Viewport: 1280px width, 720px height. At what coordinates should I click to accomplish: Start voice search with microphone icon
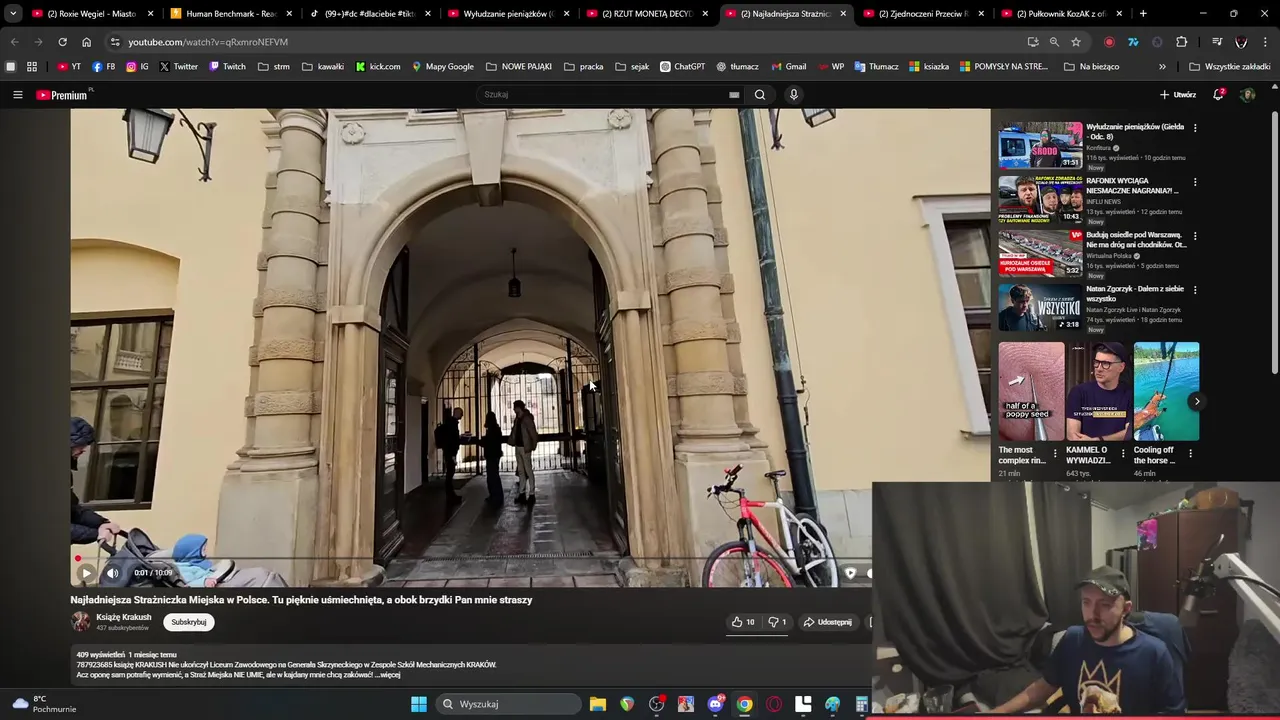(x=794, y=95)
